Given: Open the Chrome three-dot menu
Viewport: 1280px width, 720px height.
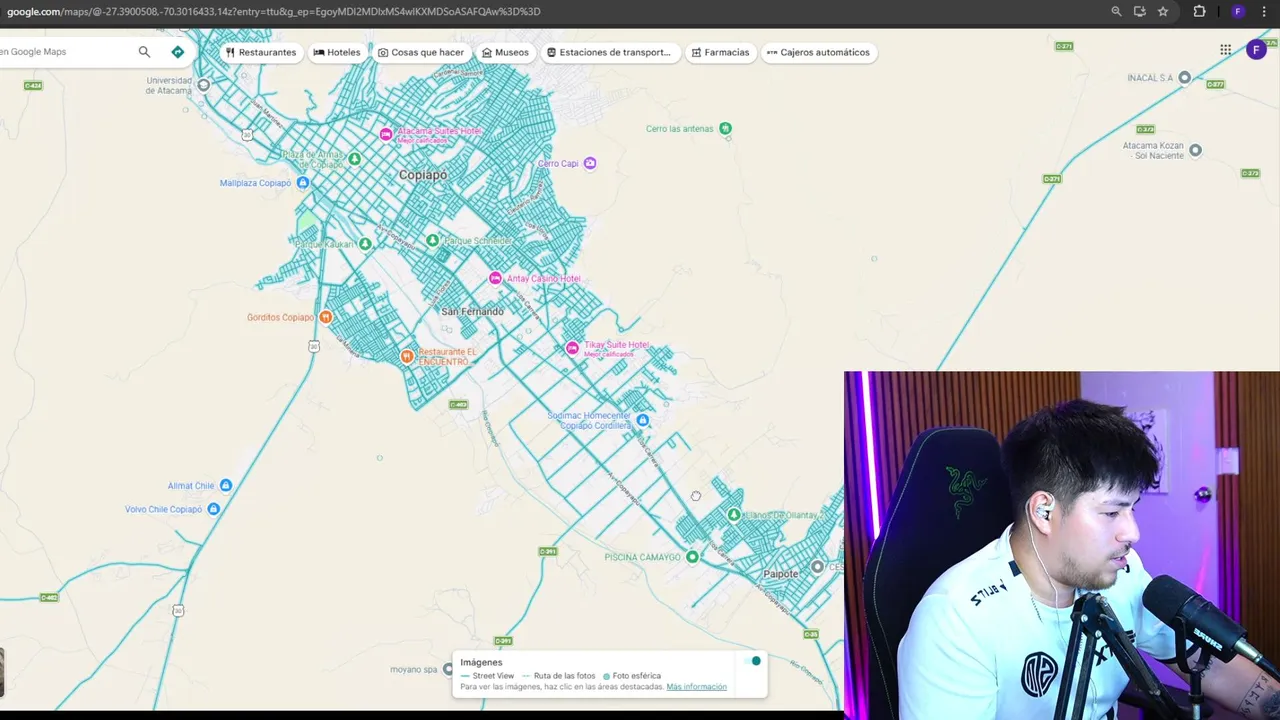Looking at the screenshot, I should (x=1264, y=11).
